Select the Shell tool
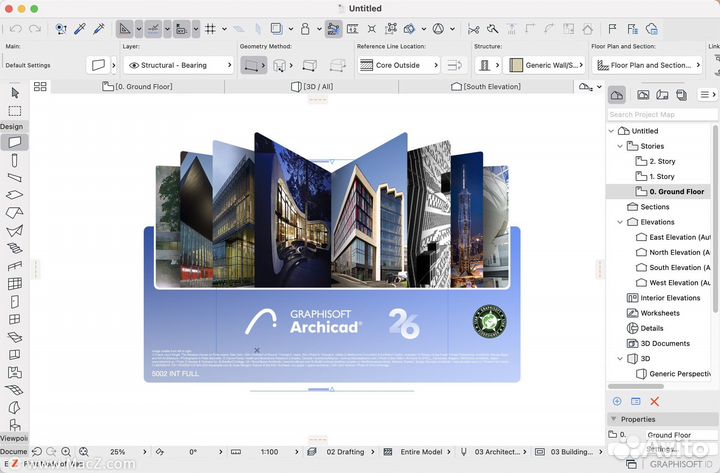 [15, 231]
